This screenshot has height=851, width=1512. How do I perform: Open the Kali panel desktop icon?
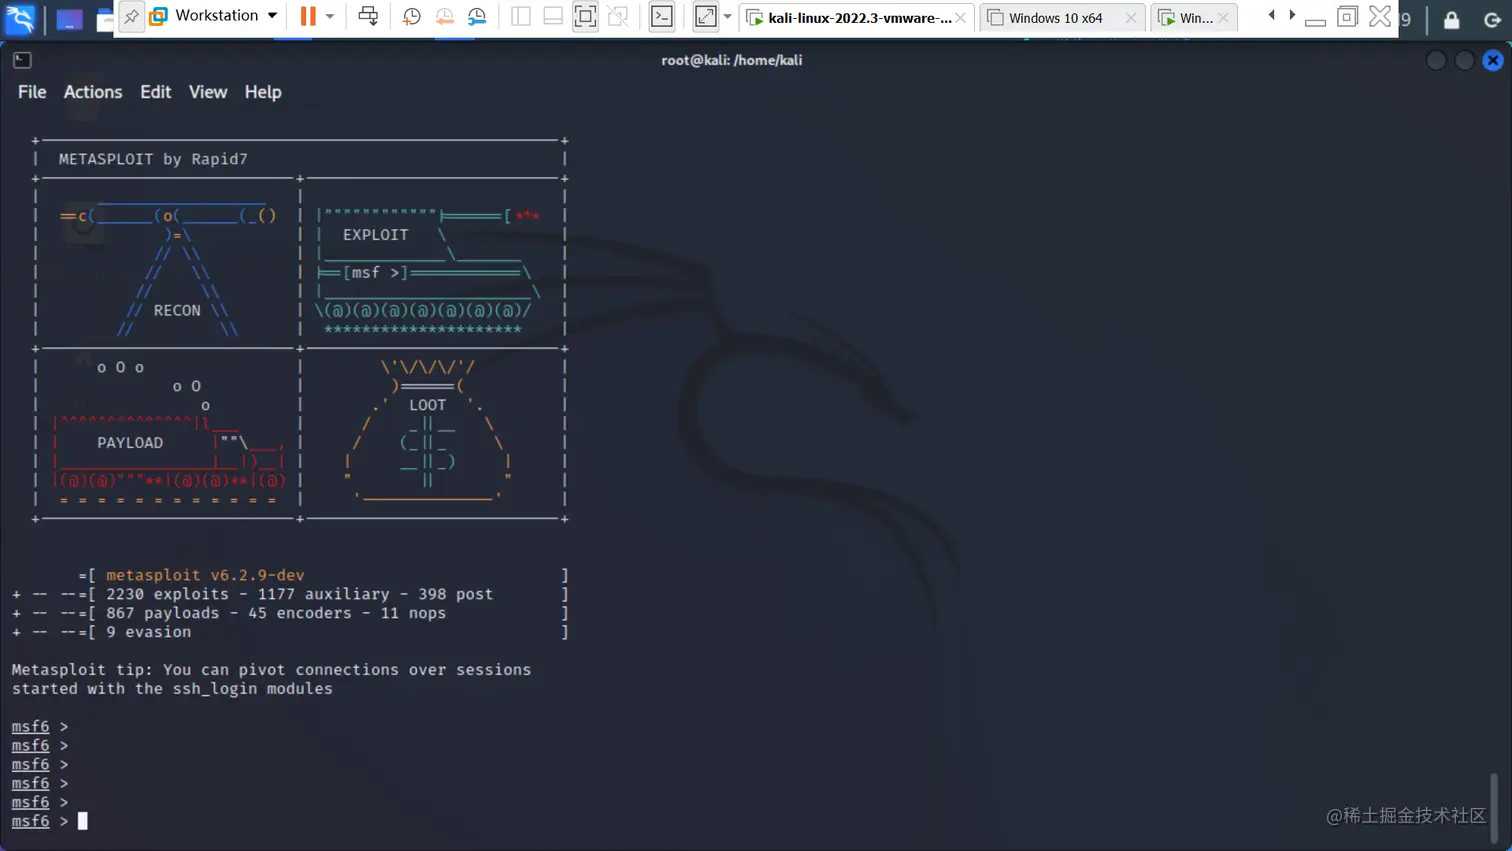click(69, 19)
